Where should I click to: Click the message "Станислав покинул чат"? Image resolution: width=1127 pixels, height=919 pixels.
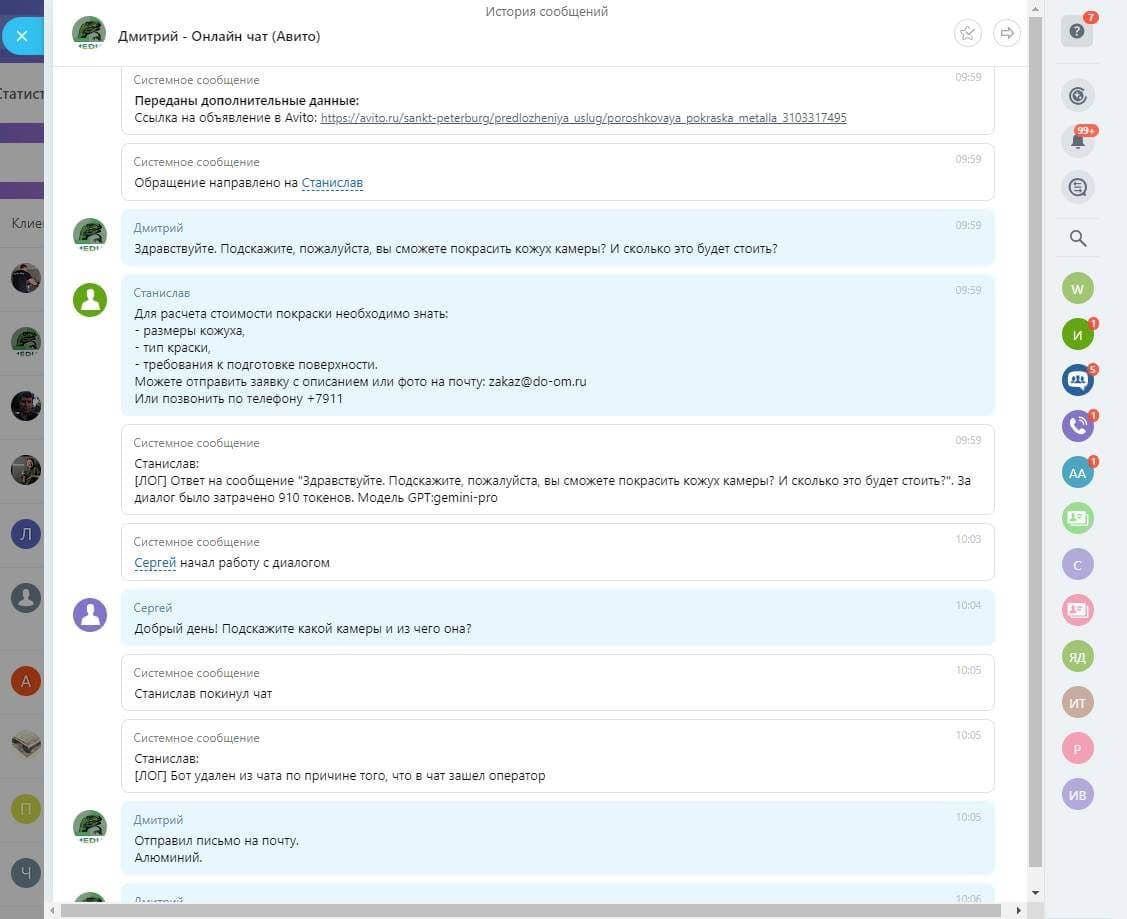click(x=203, y=694)
